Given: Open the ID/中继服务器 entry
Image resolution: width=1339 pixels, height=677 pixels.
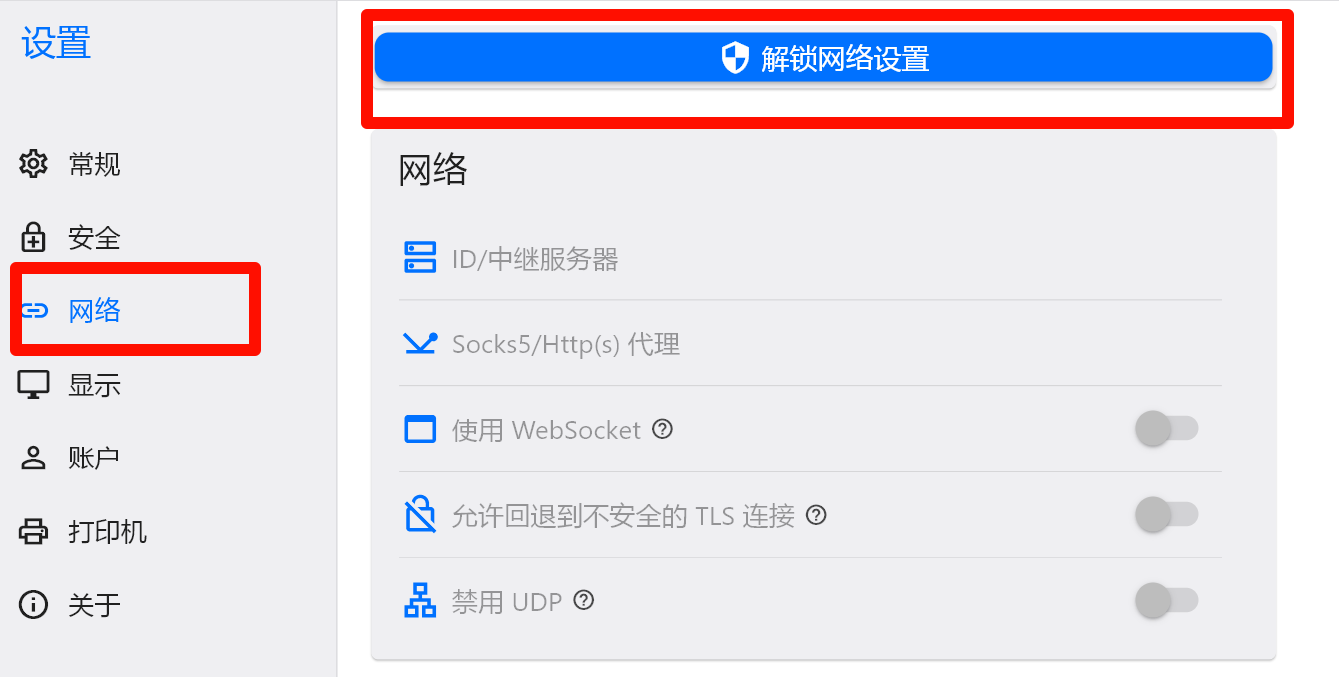Looking at the screenshot, I should tap(810, 258).
